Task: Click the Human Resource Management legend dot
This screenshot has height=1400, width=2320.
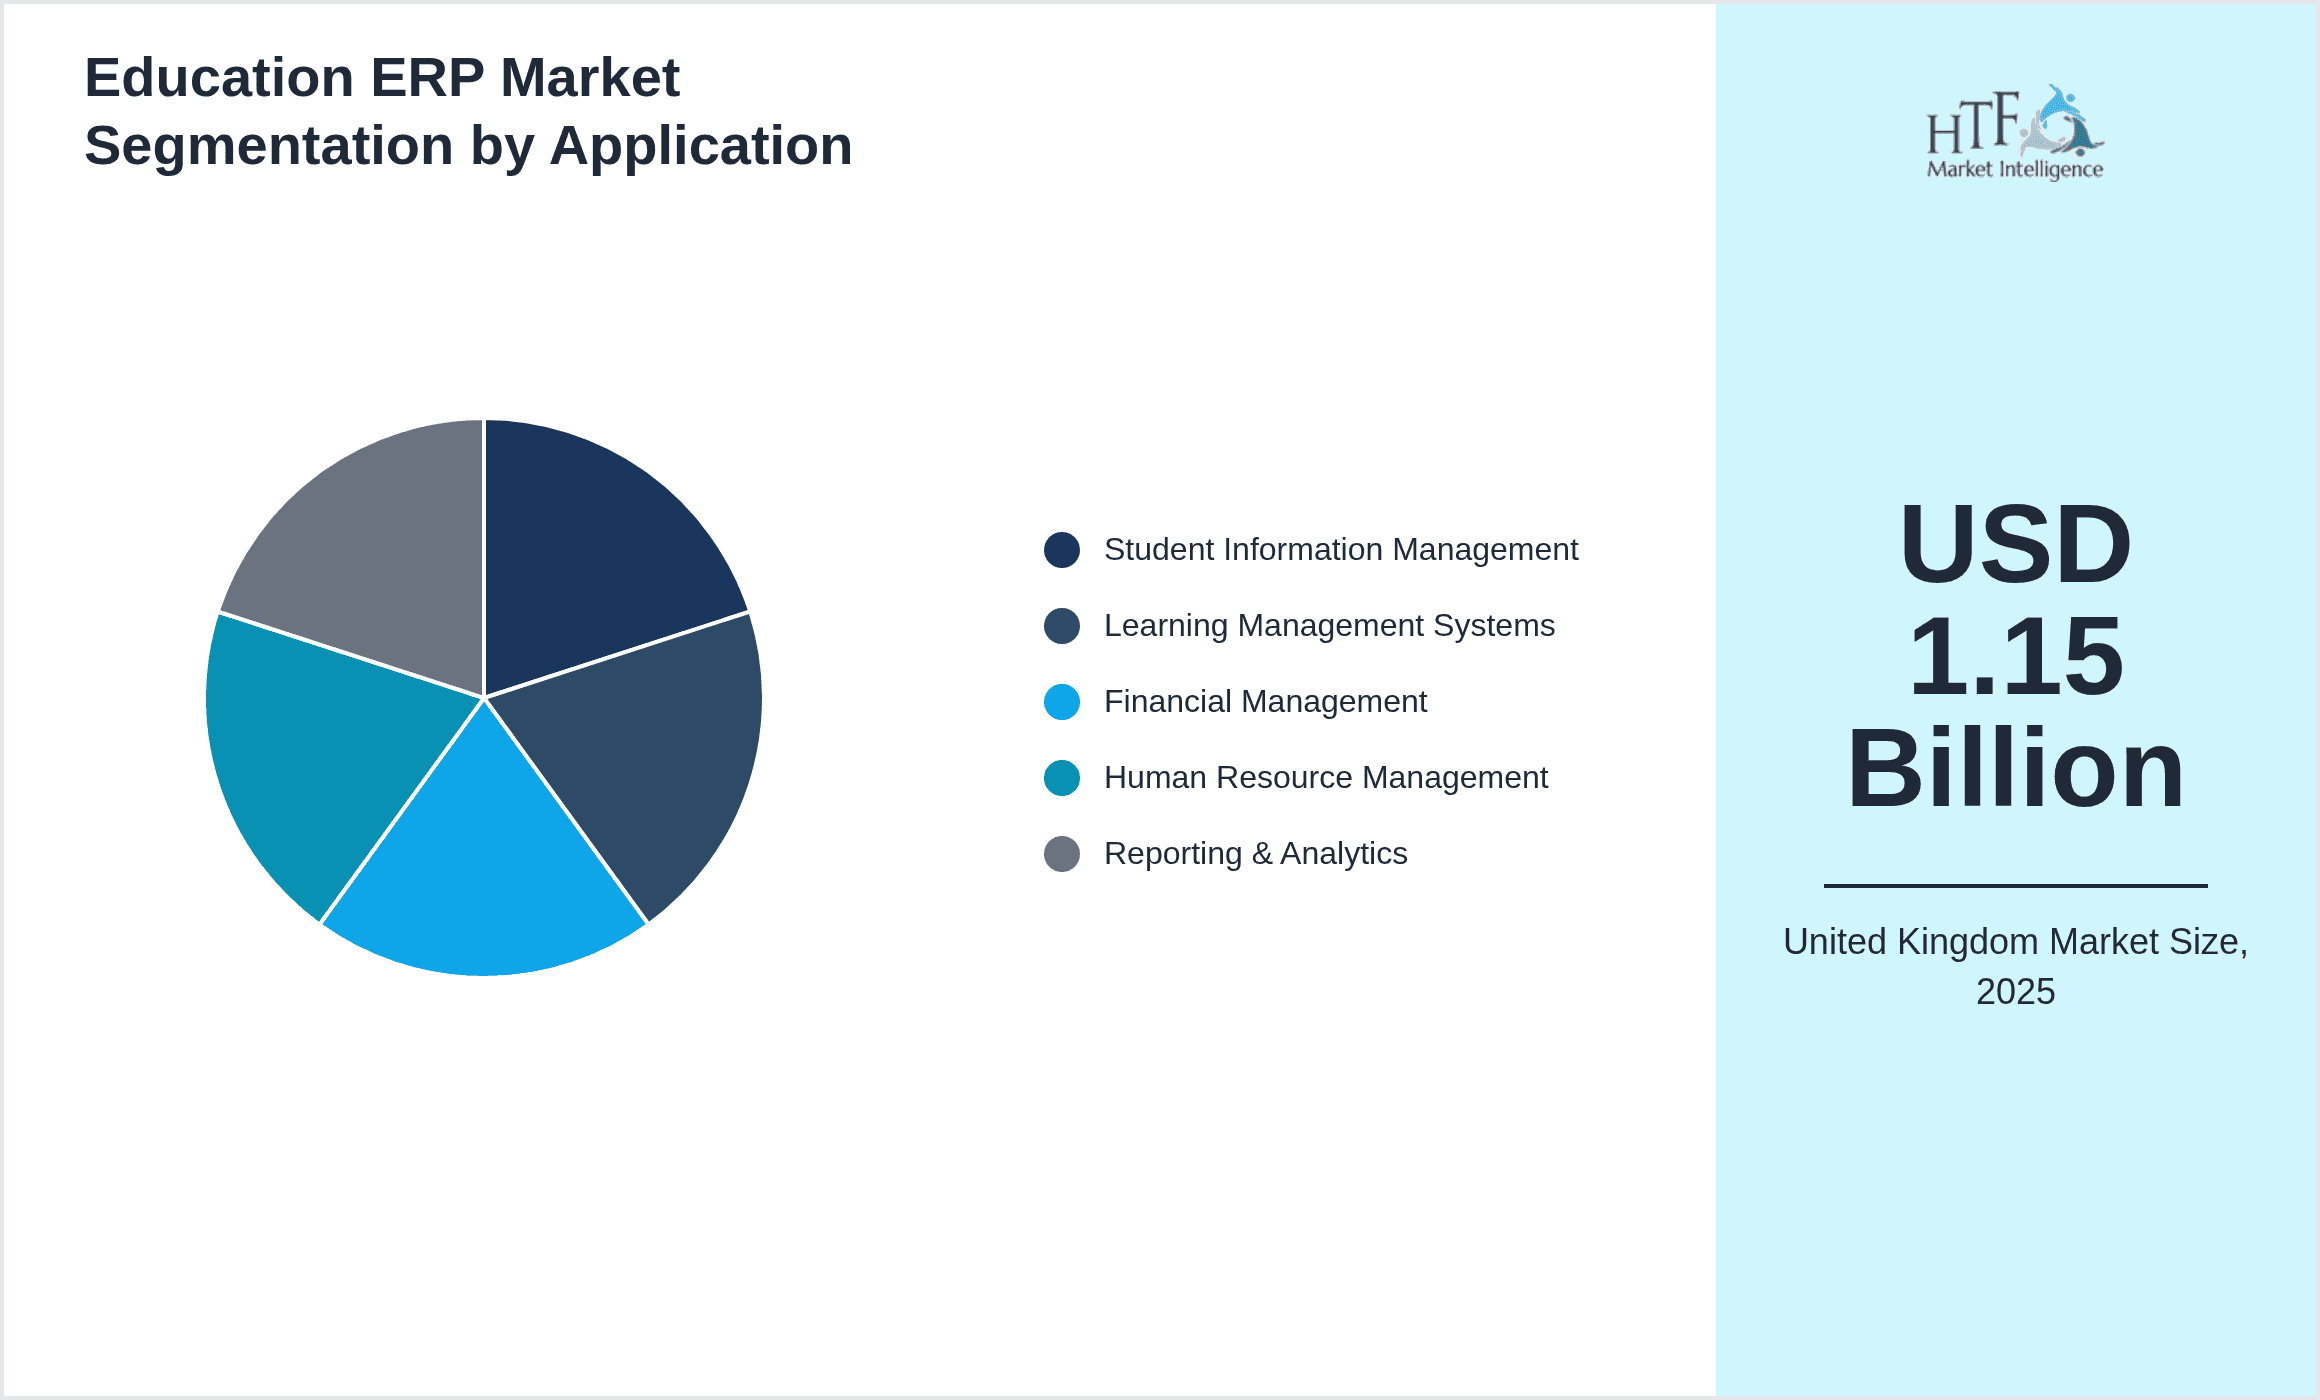Action: point(1061,778)
